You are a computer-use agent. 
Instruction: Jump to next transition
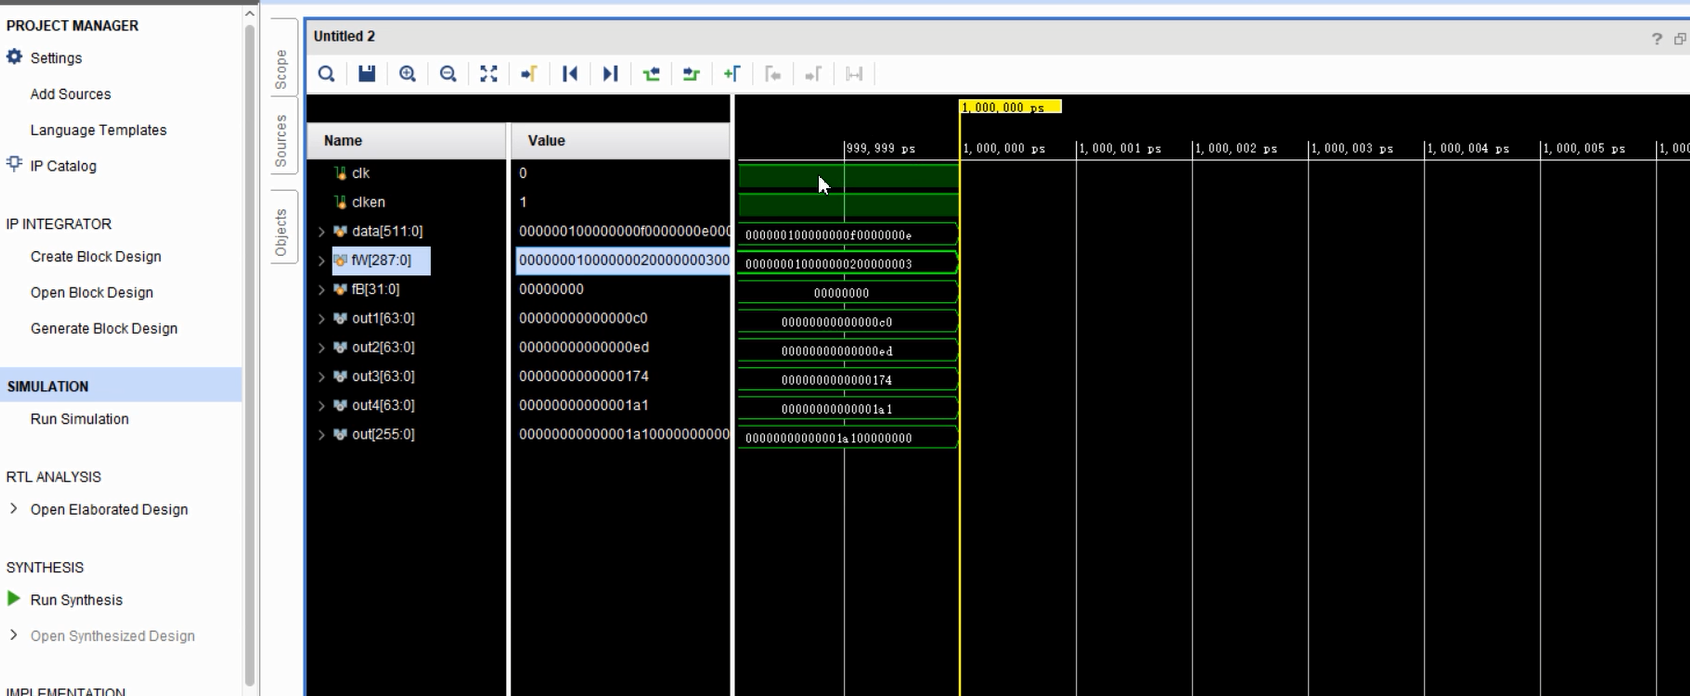click(x=691, y=74)
